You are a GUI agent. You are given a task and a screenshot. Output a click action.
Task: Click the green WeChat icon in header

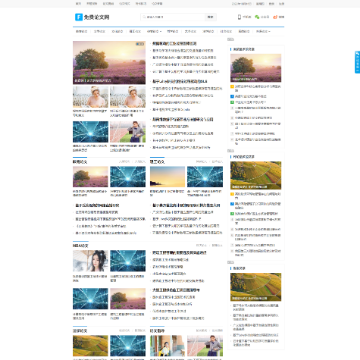tap(257, 17)
